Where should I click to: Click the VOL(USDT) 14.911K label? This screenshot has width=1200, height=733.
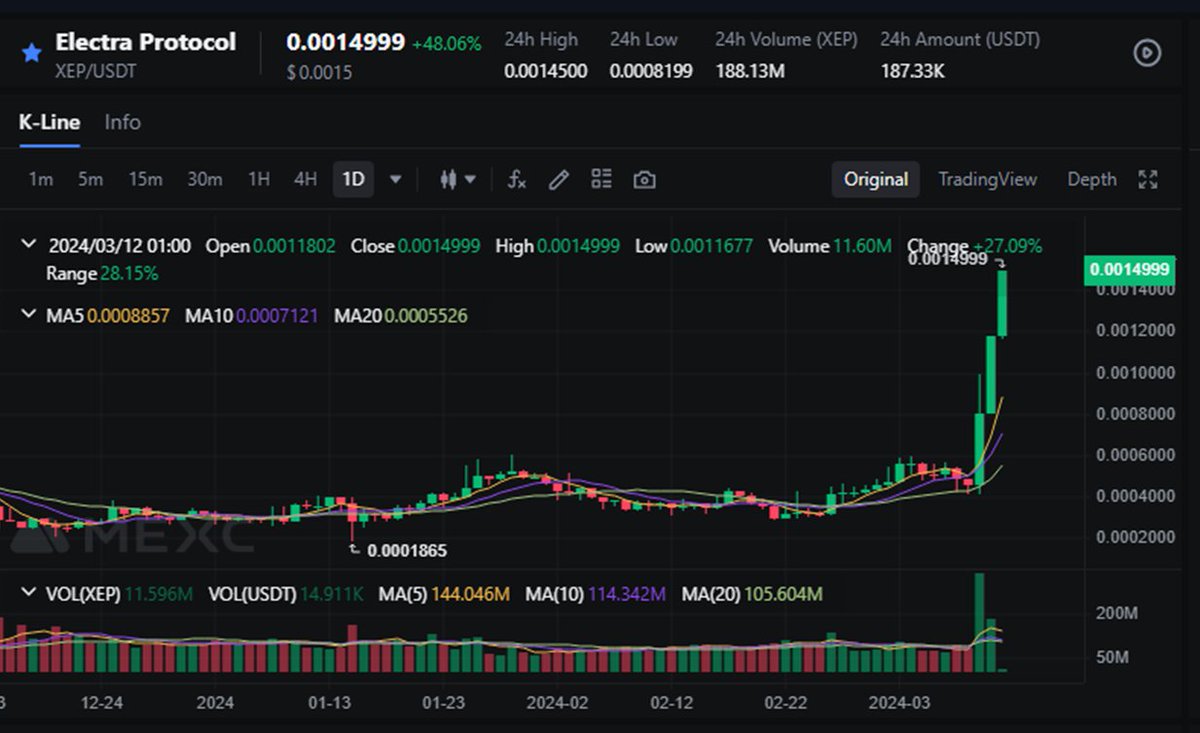(286, 594)
